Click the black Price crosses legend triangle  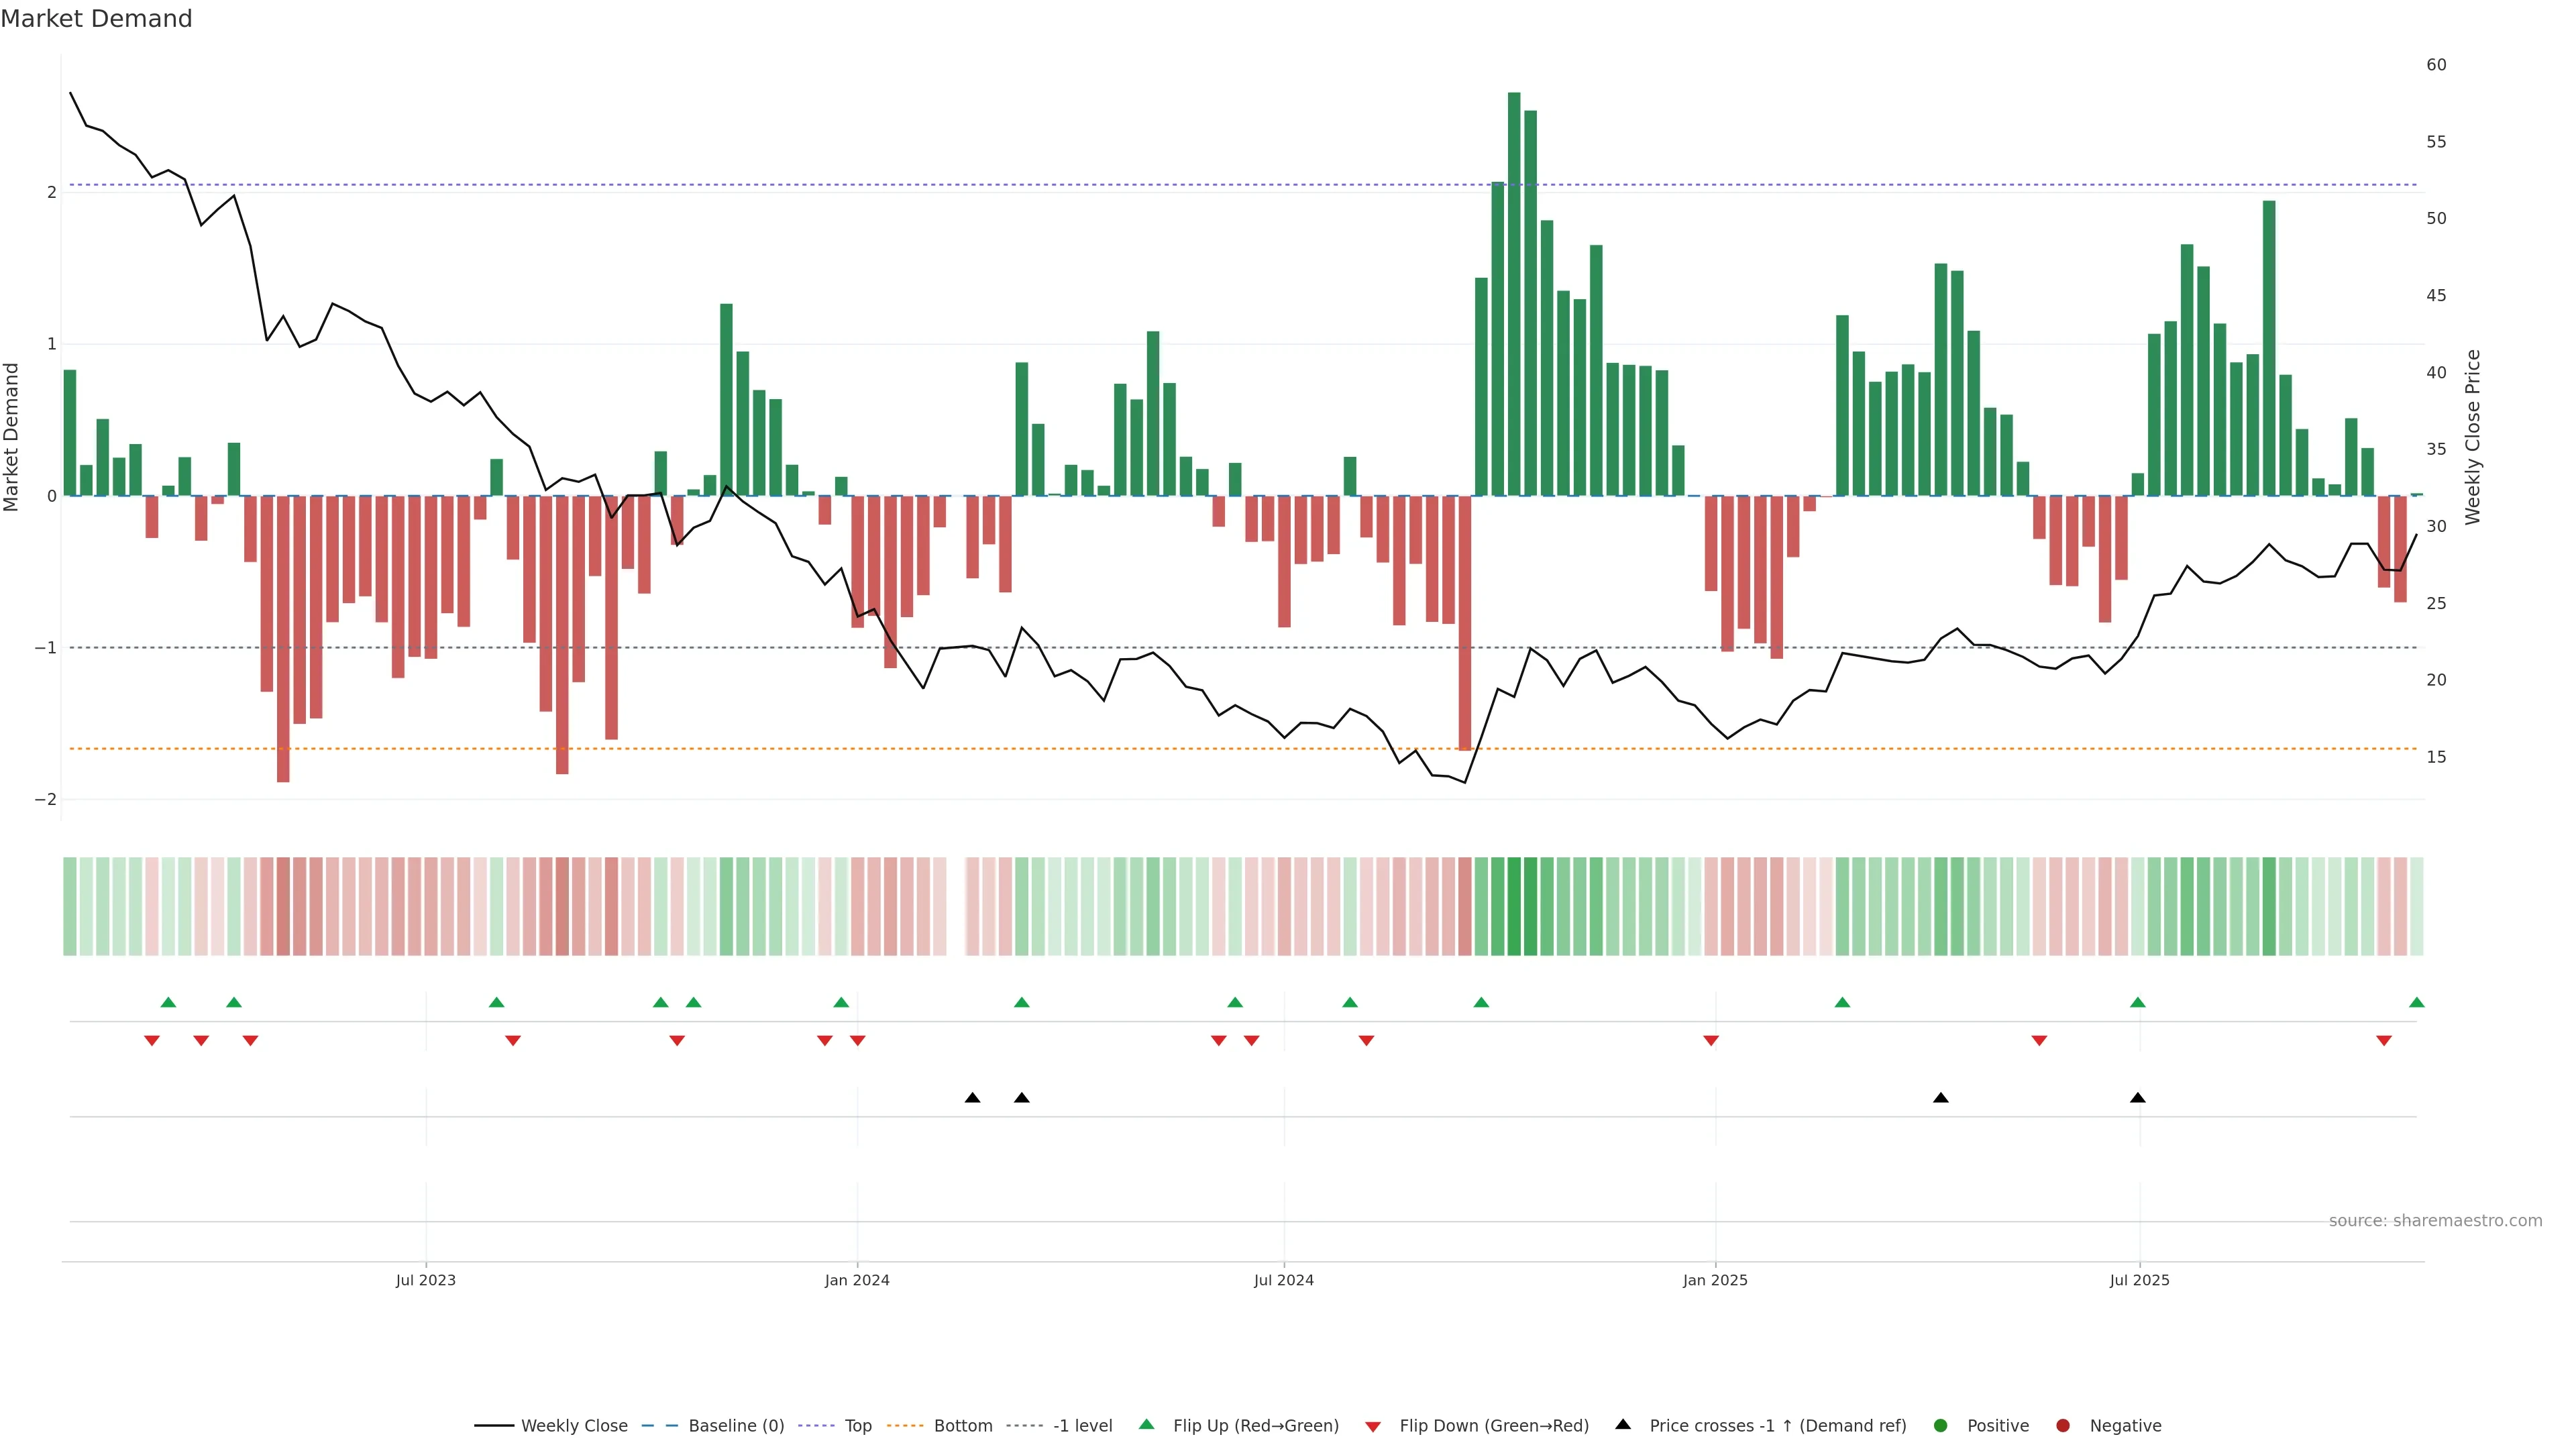1623,1424
